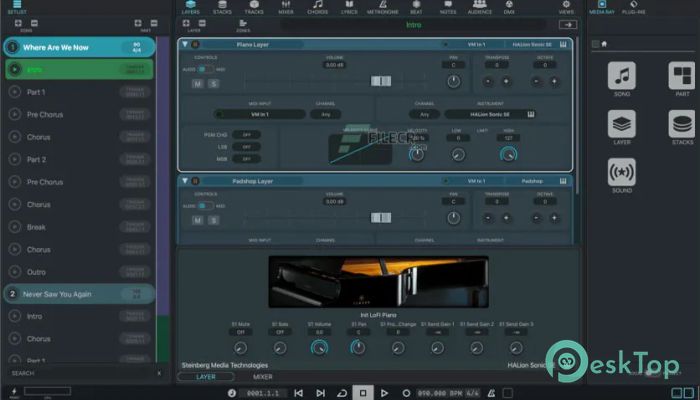Select the MIXER bottom tab

click(262, 377)
